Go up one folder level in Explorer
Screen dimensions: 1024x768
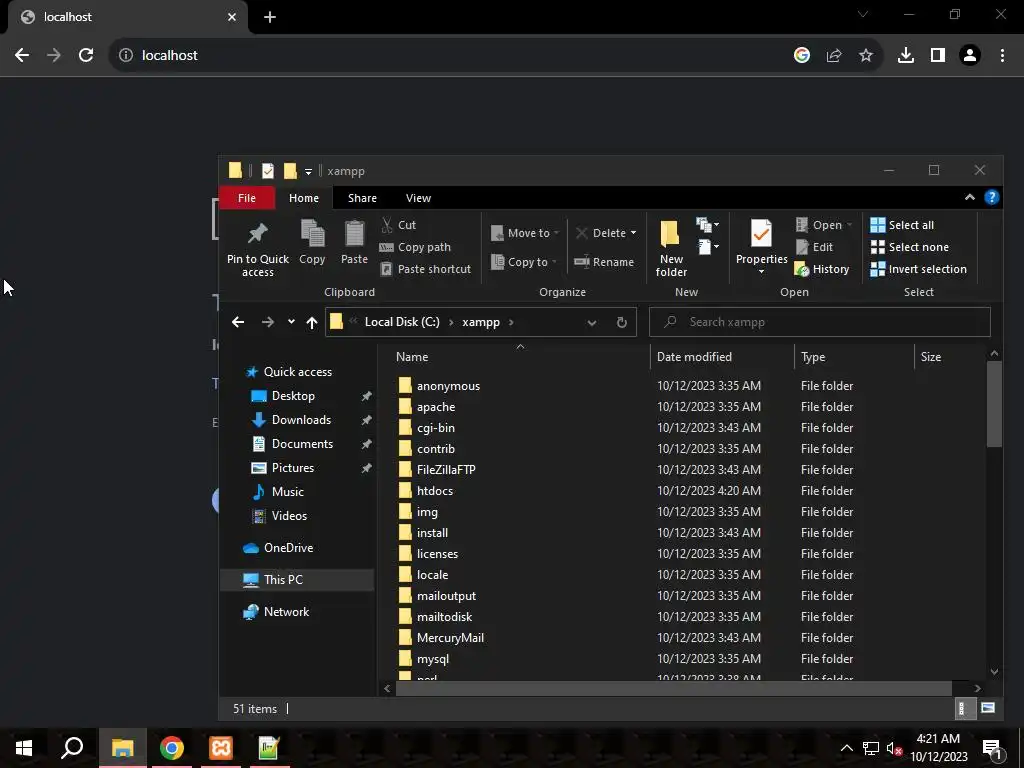pyautogui.click(x=312, y=322)
